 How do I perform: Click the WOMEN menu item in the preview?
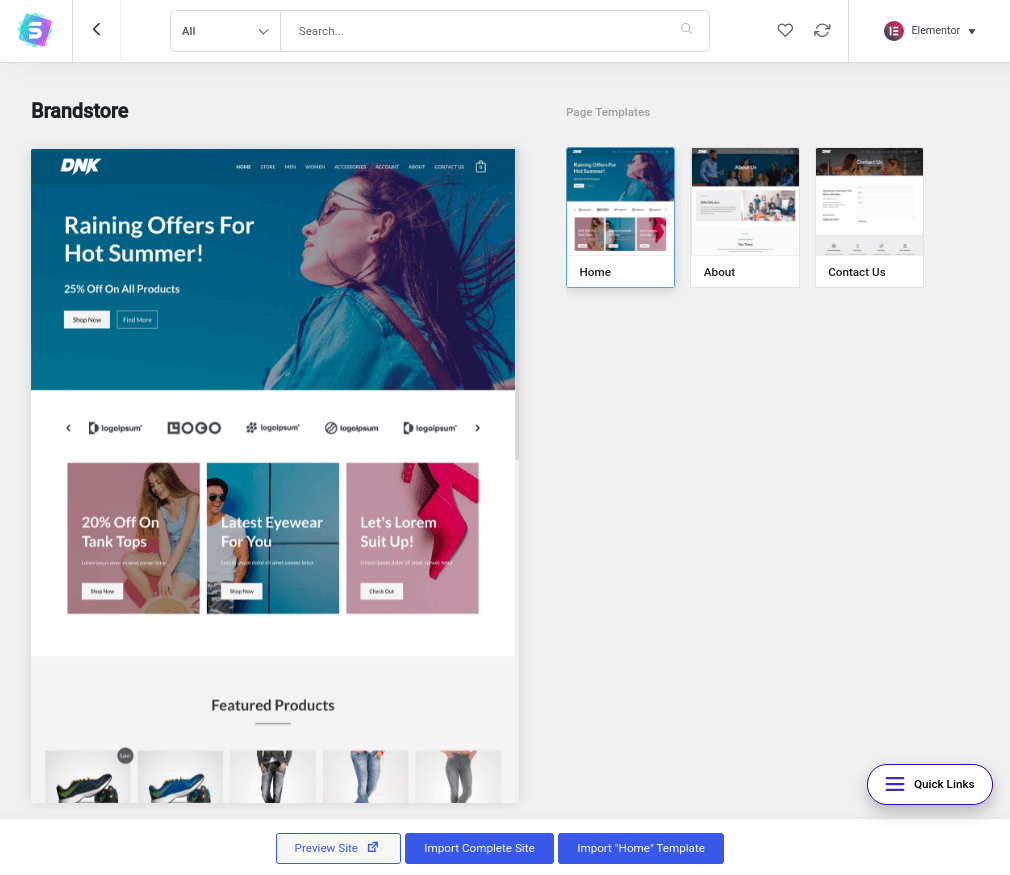tap(315, 167)
